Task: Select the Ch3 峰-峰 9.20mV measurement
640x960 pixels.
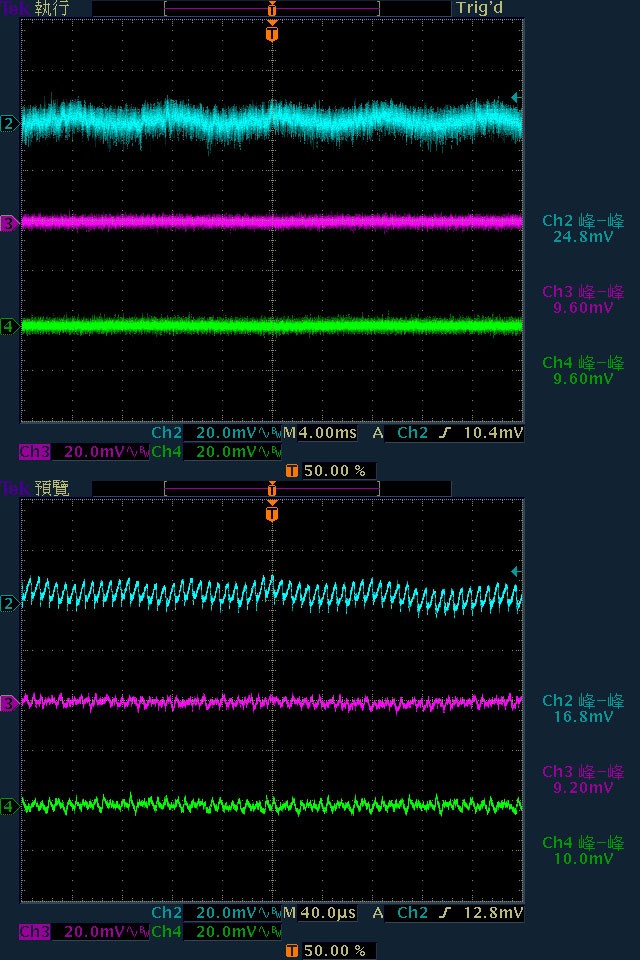Action: [583, 779]
